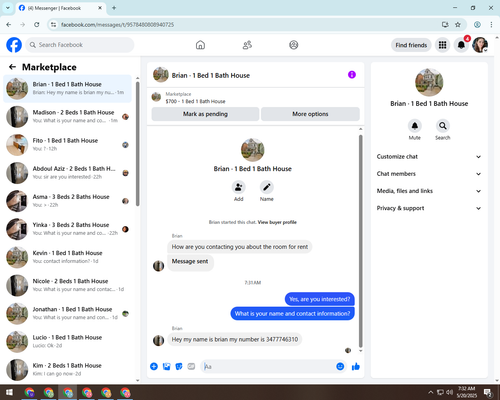Screen dimensions: 500x400
Task: Open Madison 2 Beds 1 Bath House chat
Action: click(x=67, y=117)
